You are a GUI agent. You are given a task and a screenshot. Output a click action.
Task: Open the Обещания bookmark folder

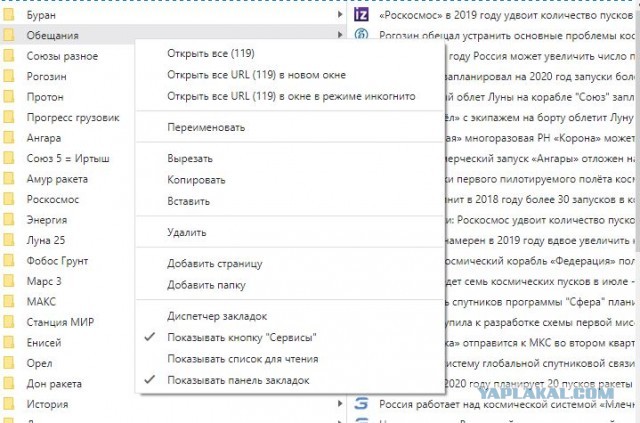52,36
